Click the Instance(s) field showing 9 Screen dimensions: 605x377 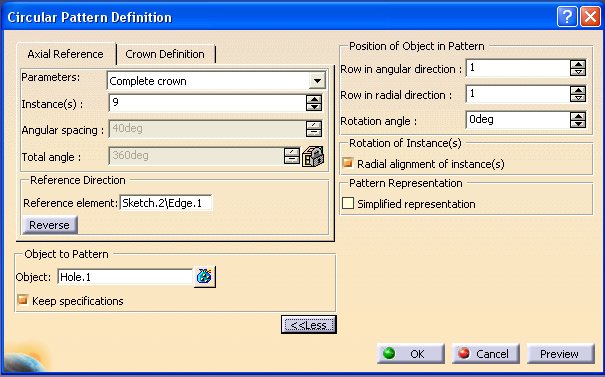pyautogui.click(x=207, y=103)
